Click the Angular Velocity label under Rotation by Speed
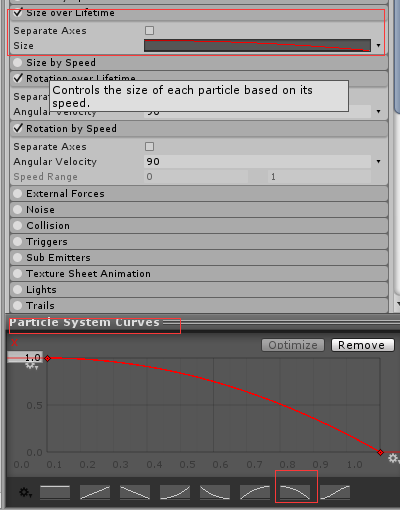Screen dimensions: 400x510 [55, 162]
